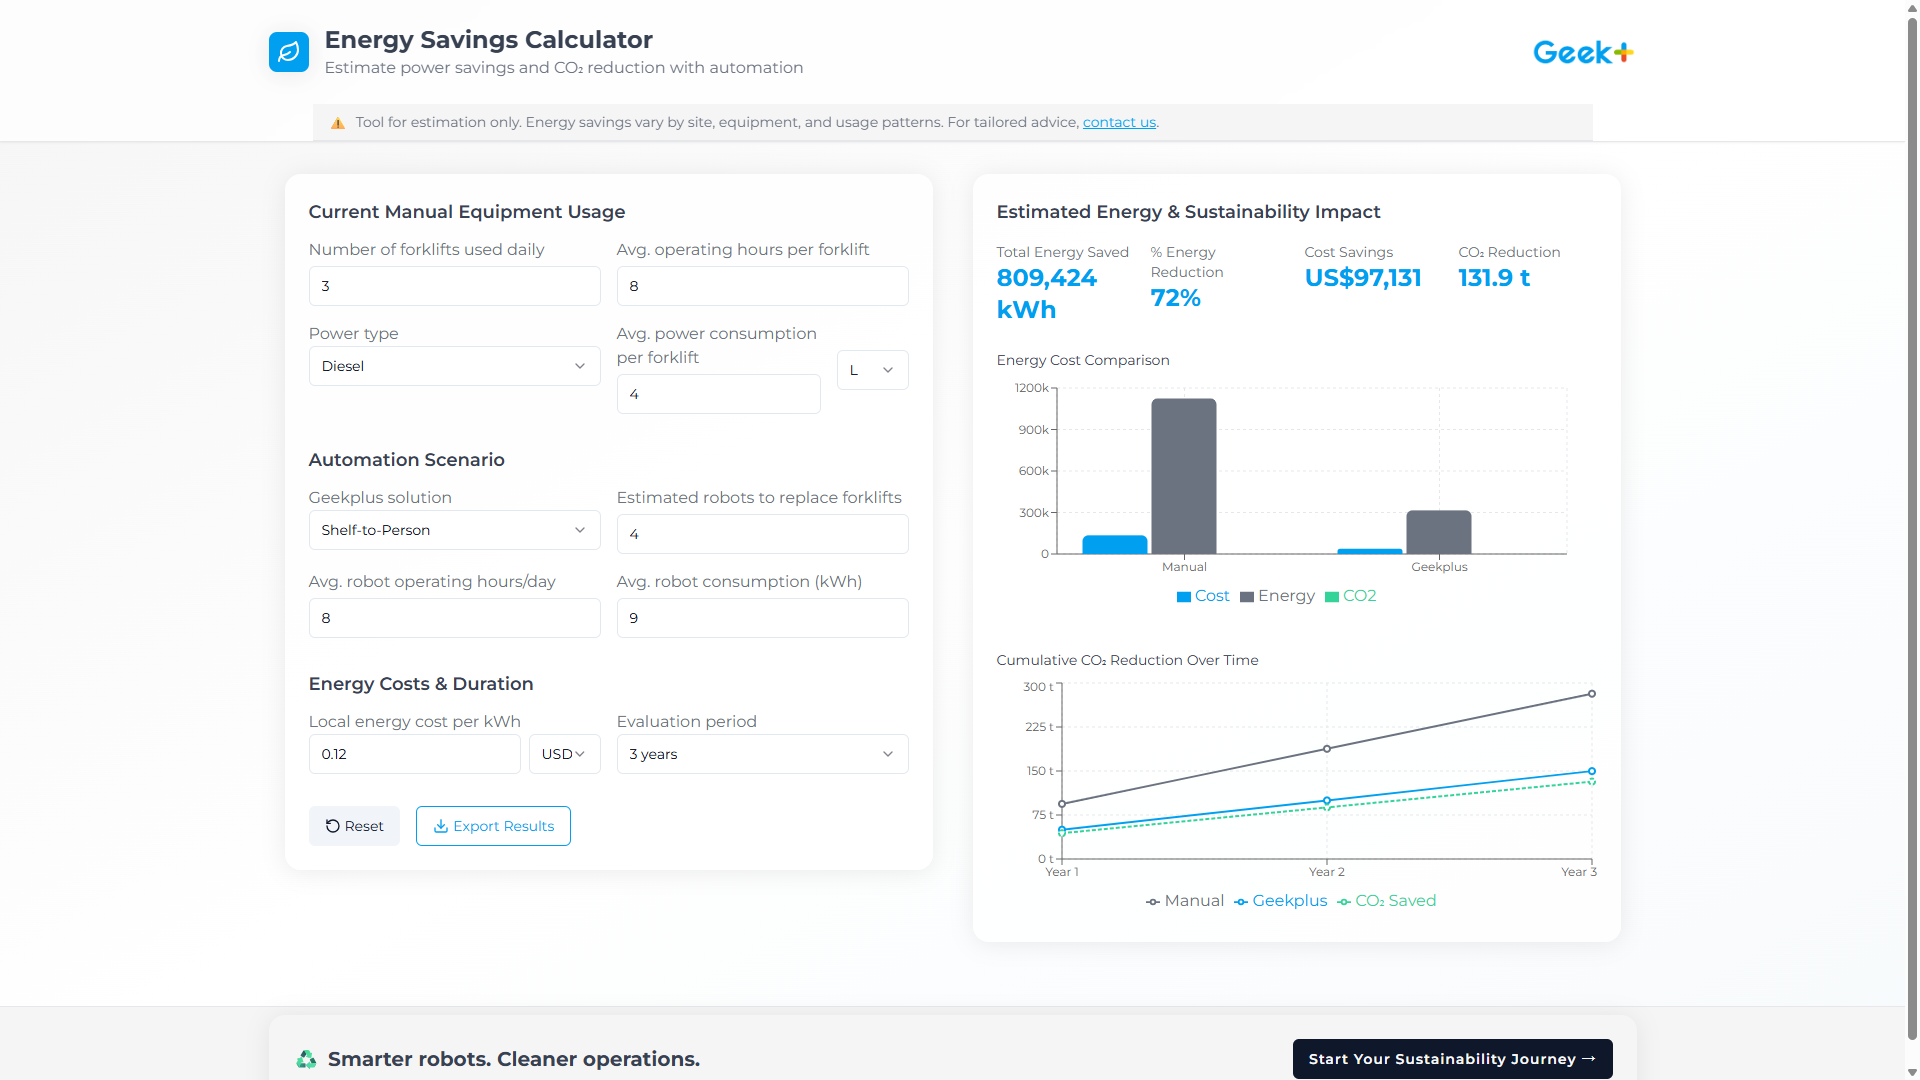Click the blue Cost legend square
This screenshot has width=1920, height=1080.
(x=1182, y=596)
